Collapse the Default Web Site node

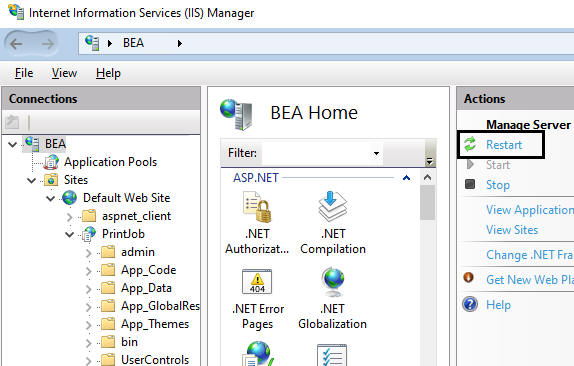(x=51, y=198)
